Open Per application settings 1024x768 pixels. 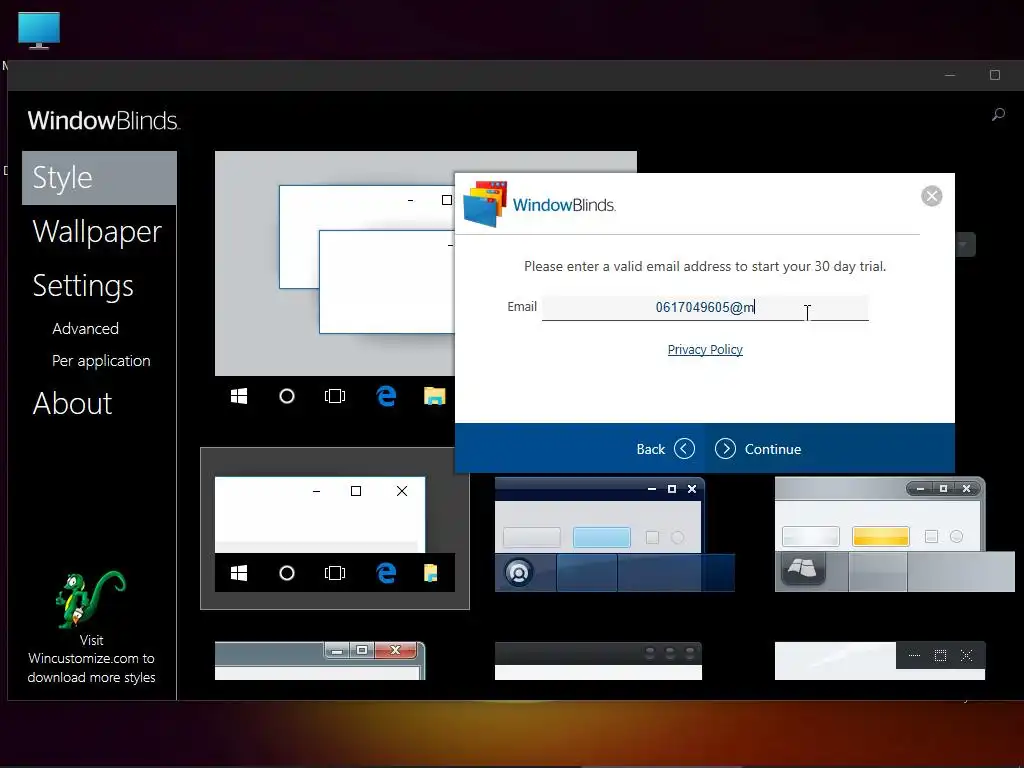pos(101,361)
